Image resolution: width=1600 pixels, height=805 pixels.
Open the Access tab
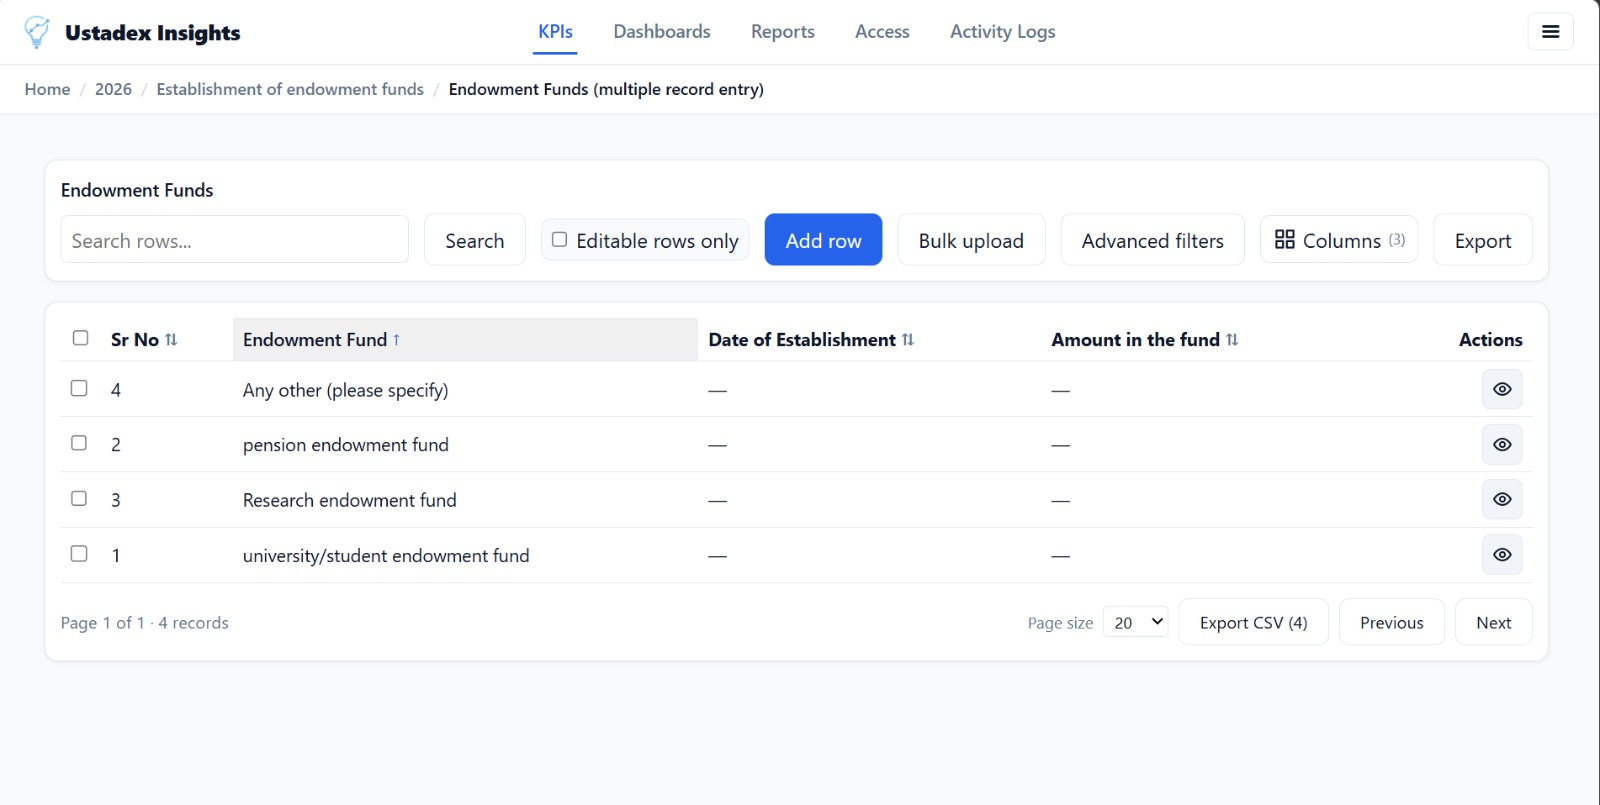click(x=882, y=32)
